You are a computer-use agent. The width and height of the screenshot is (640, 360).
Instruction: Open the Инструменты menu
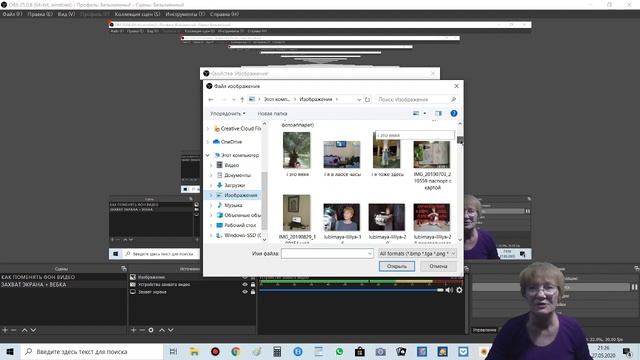[185, 14]
